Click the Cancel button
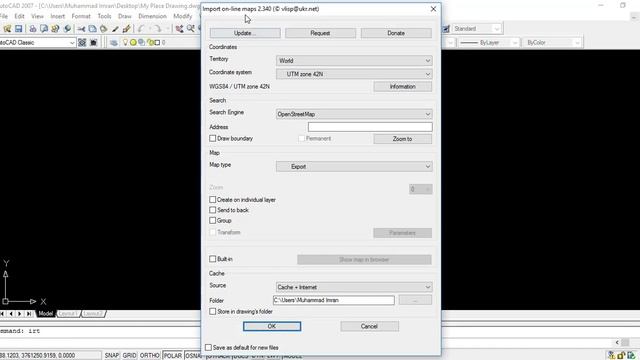The image size is (640, 360). tap(369, 326)
